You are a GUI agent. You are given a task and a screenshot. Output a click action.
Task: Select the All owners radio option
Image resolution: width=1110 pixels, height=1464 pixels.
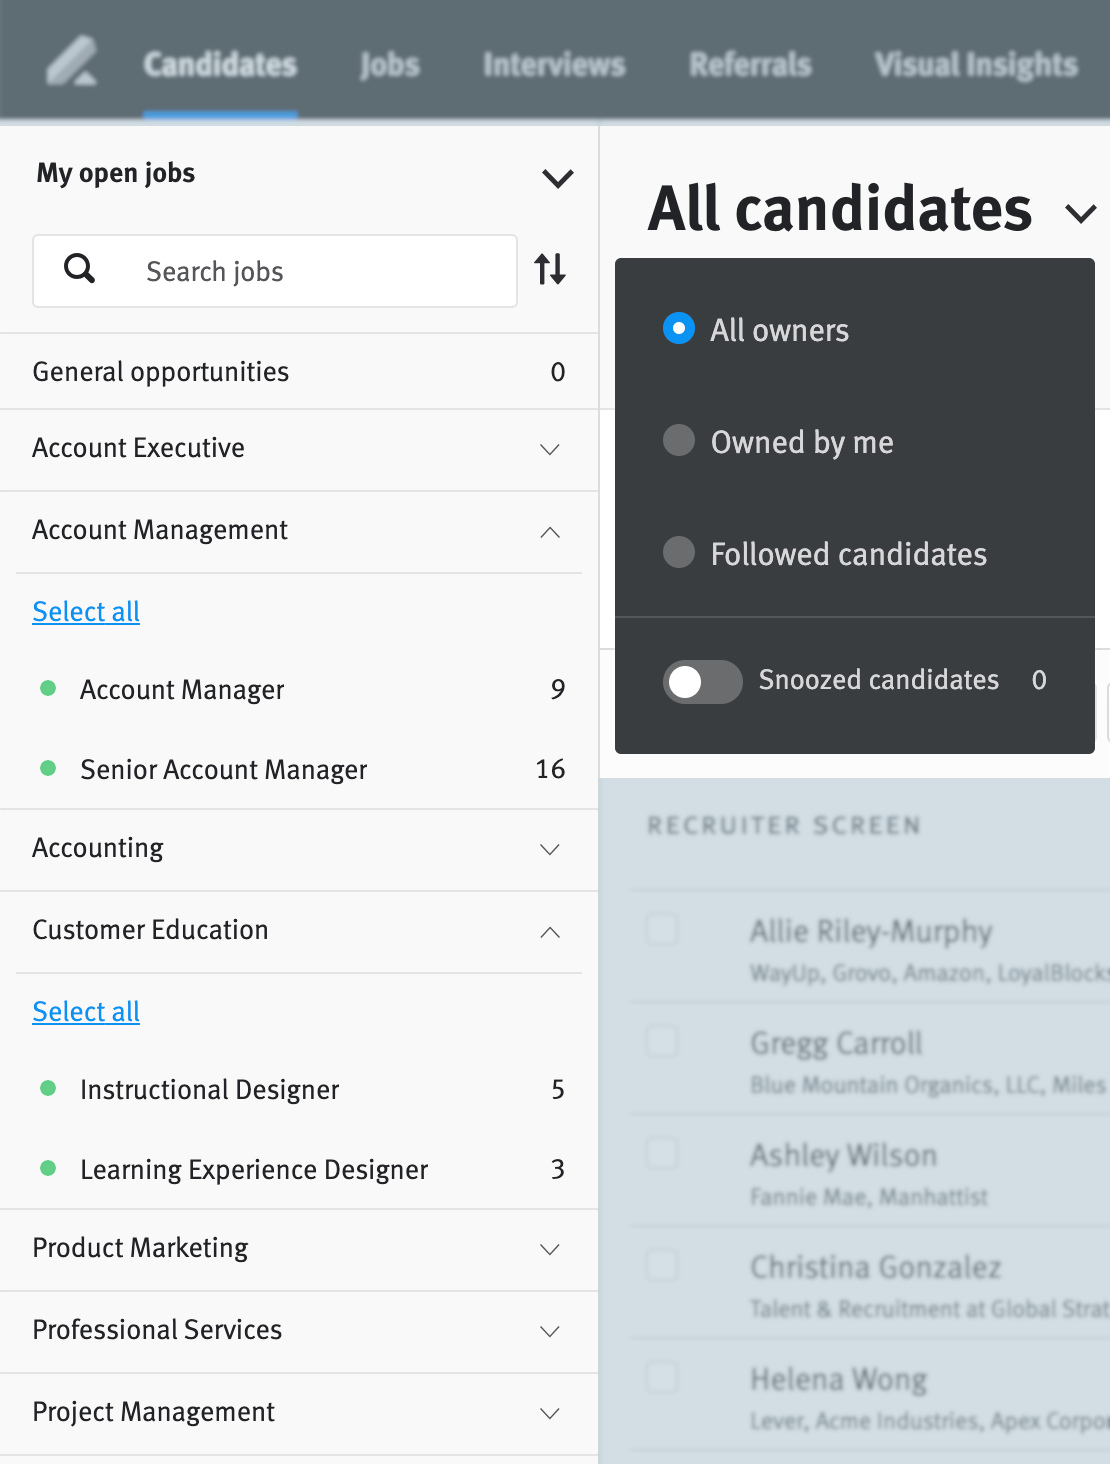[x=679, y=329]
